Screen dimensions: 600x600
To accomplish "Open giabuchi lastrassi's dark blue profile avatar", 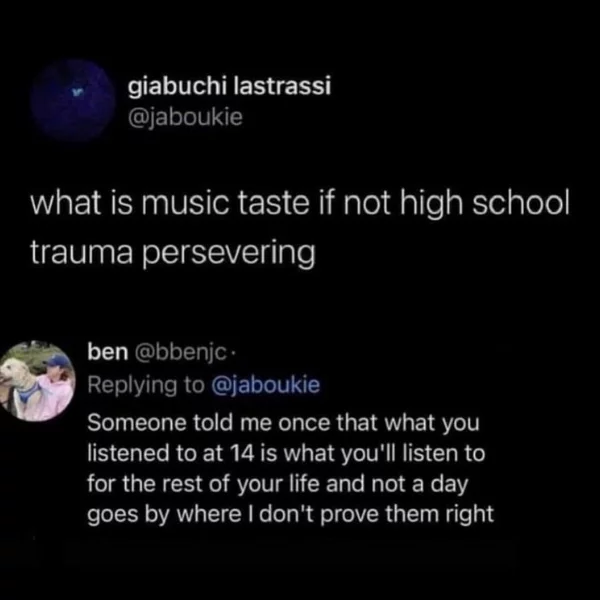I will click(x=73, y=101).
